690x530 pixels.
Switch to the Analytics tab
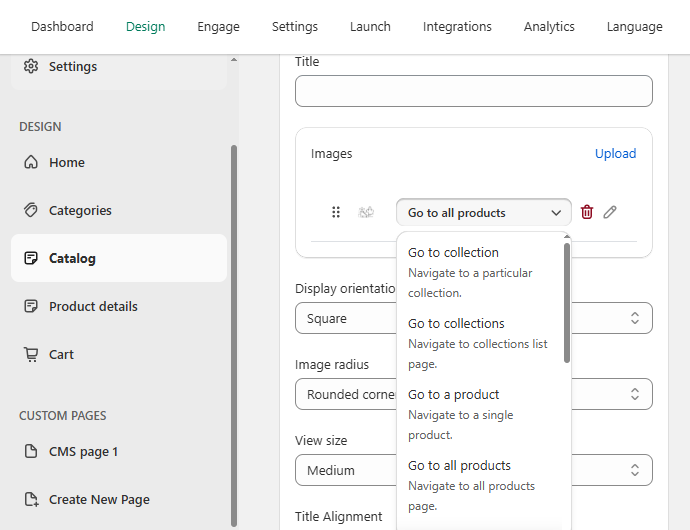(549, 27)
